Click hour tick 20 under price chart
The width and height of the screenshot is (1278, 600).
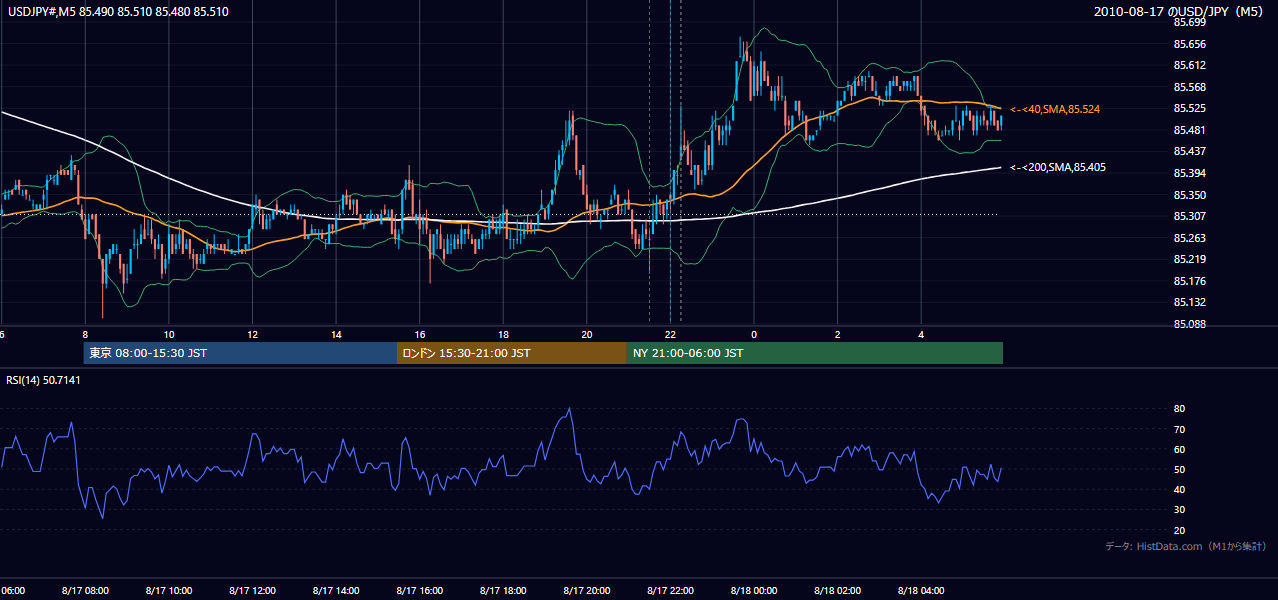[587, 335]
